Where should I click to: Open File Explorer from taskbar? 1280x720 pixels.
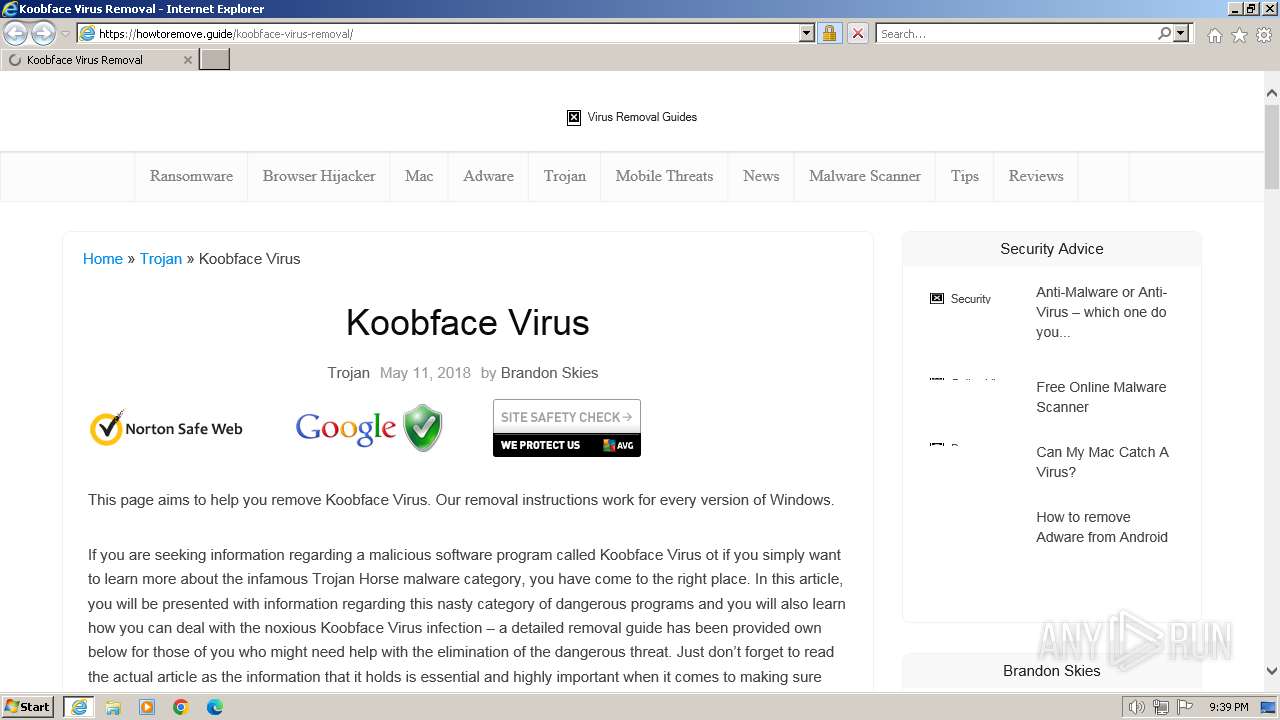click(113, 707)
